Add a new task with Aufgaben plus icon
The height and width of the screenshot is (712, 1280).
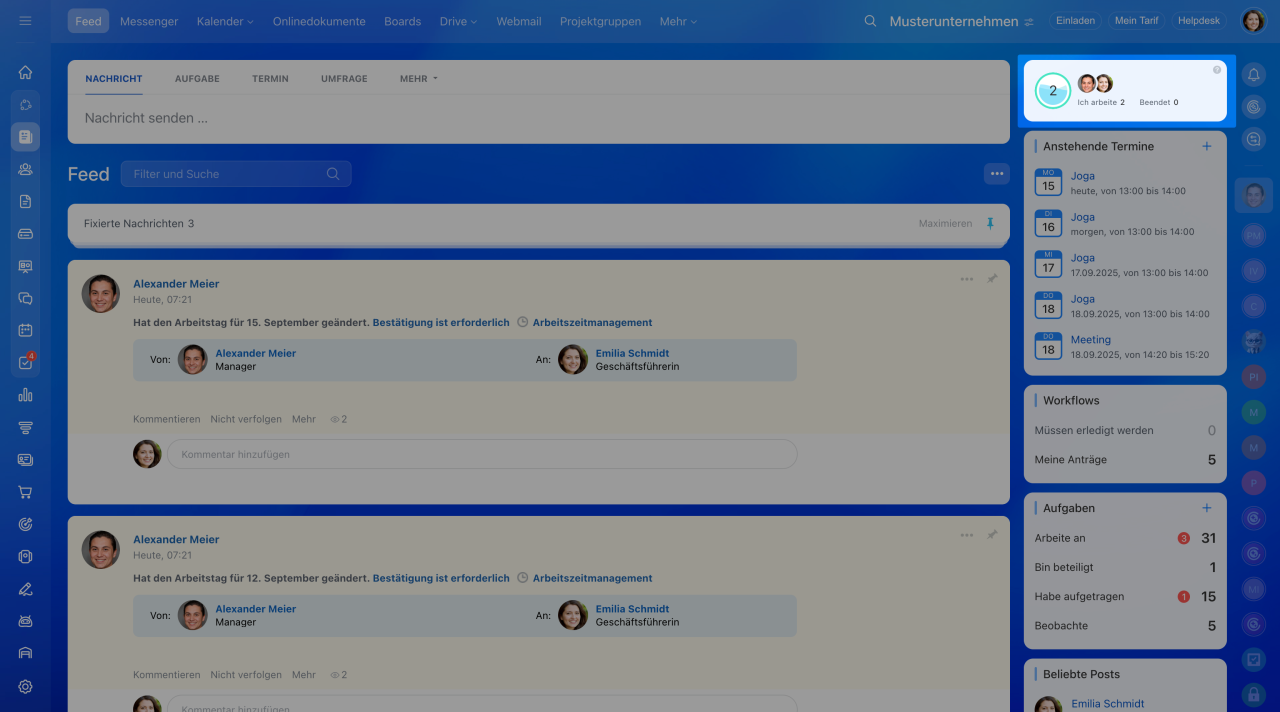click(1206, 508)
